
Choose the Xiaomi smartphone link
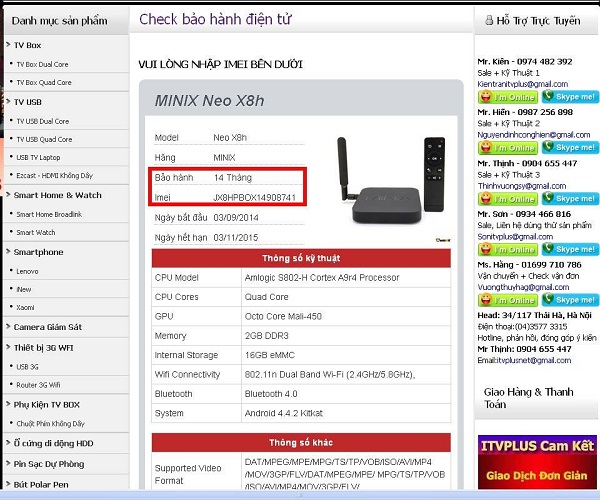[25, 308]
